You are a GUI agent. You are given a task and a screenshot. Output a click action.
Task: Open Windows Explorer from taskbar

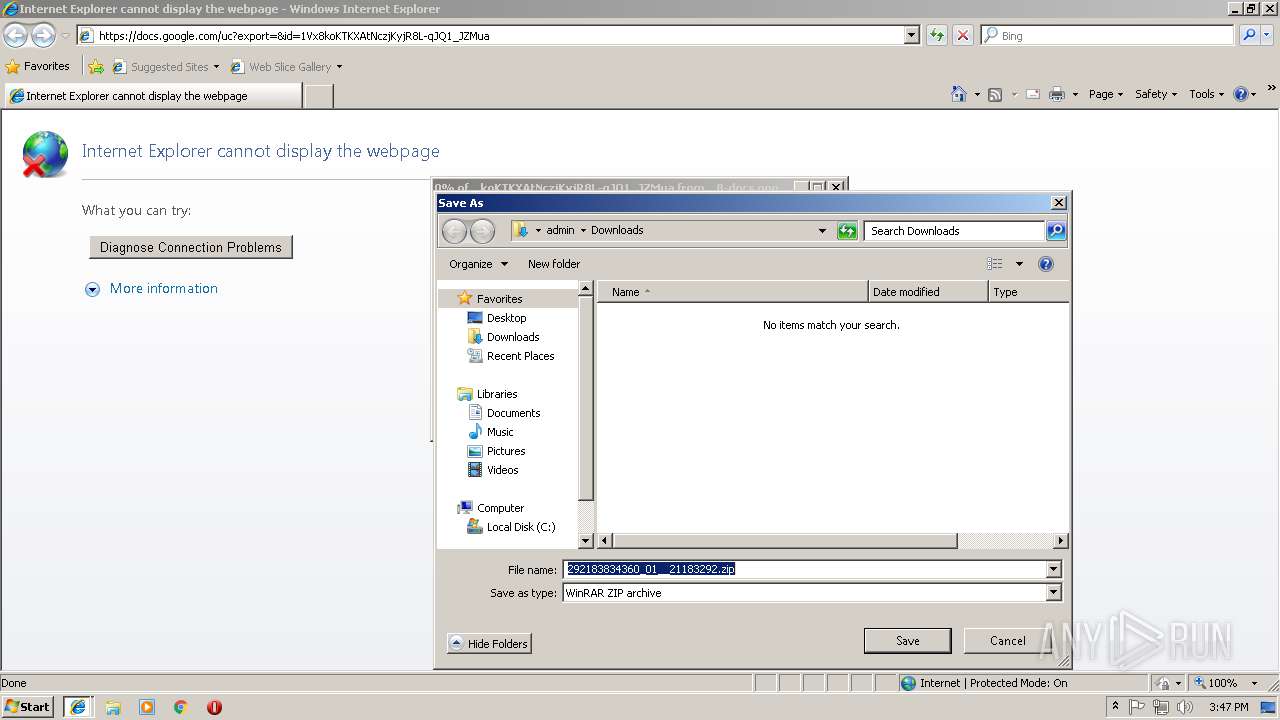coord(113,707)
